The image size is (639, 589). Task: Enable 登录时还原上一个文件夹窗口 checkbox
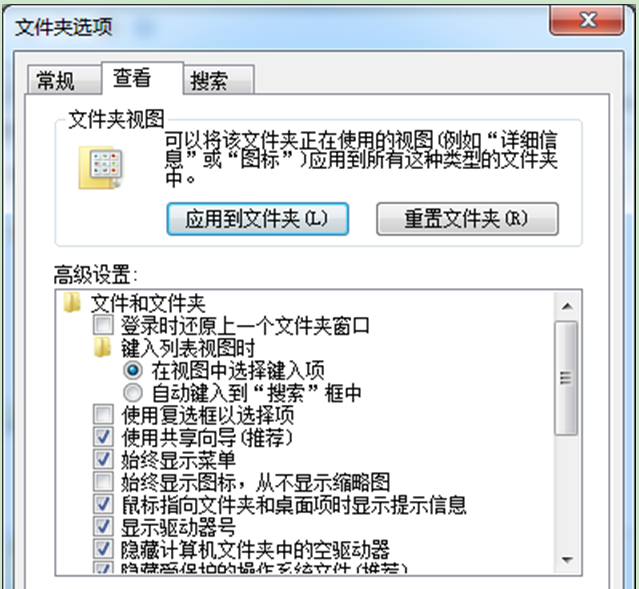(103, 325)
